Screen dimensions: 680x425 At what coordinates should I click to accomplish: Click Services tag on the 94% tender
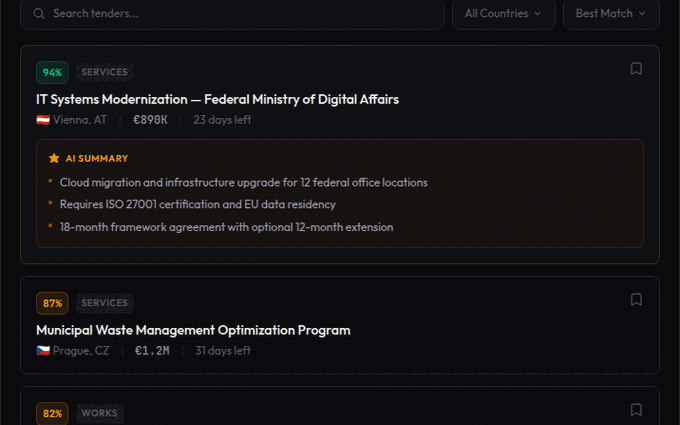104,72
